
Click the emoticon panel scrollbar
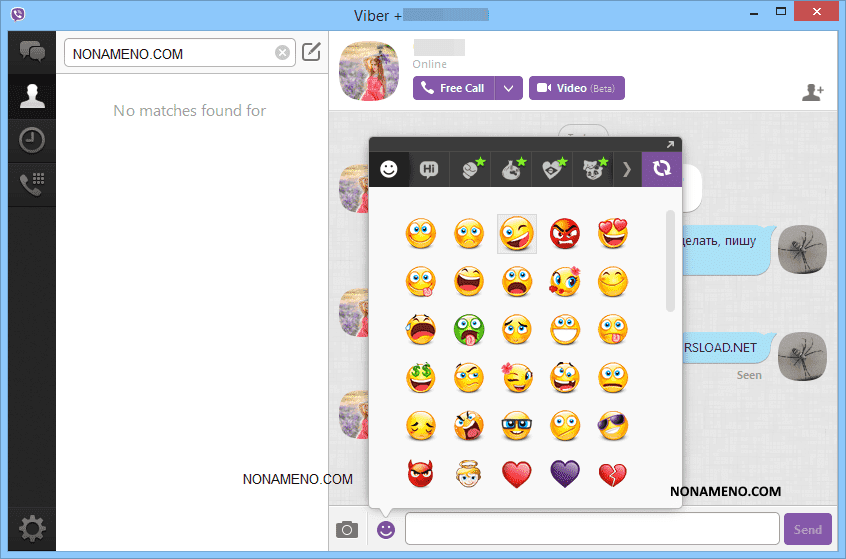pos(670,260)
